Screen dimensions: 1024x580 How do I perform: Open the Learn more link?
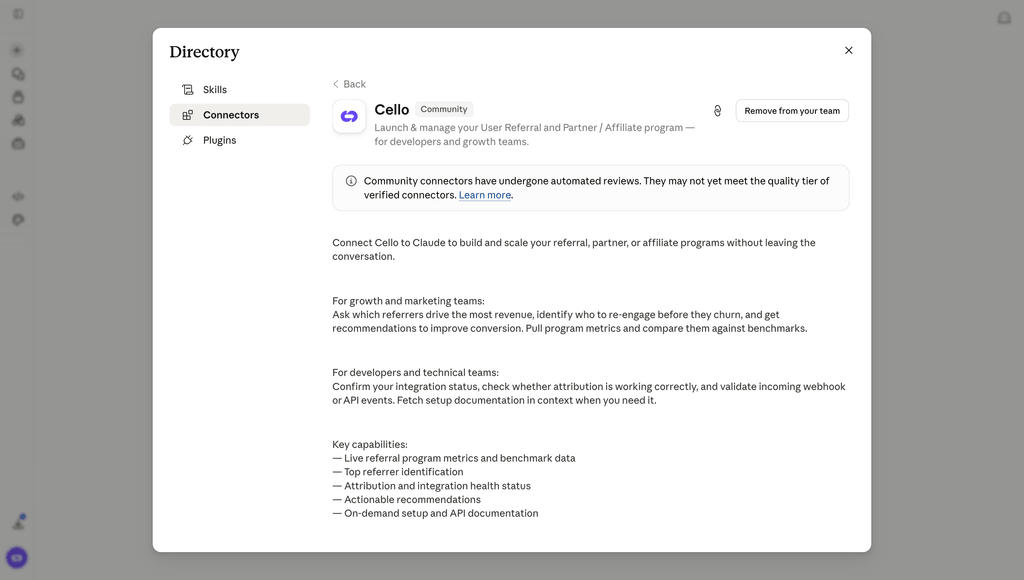pos(485,195)
